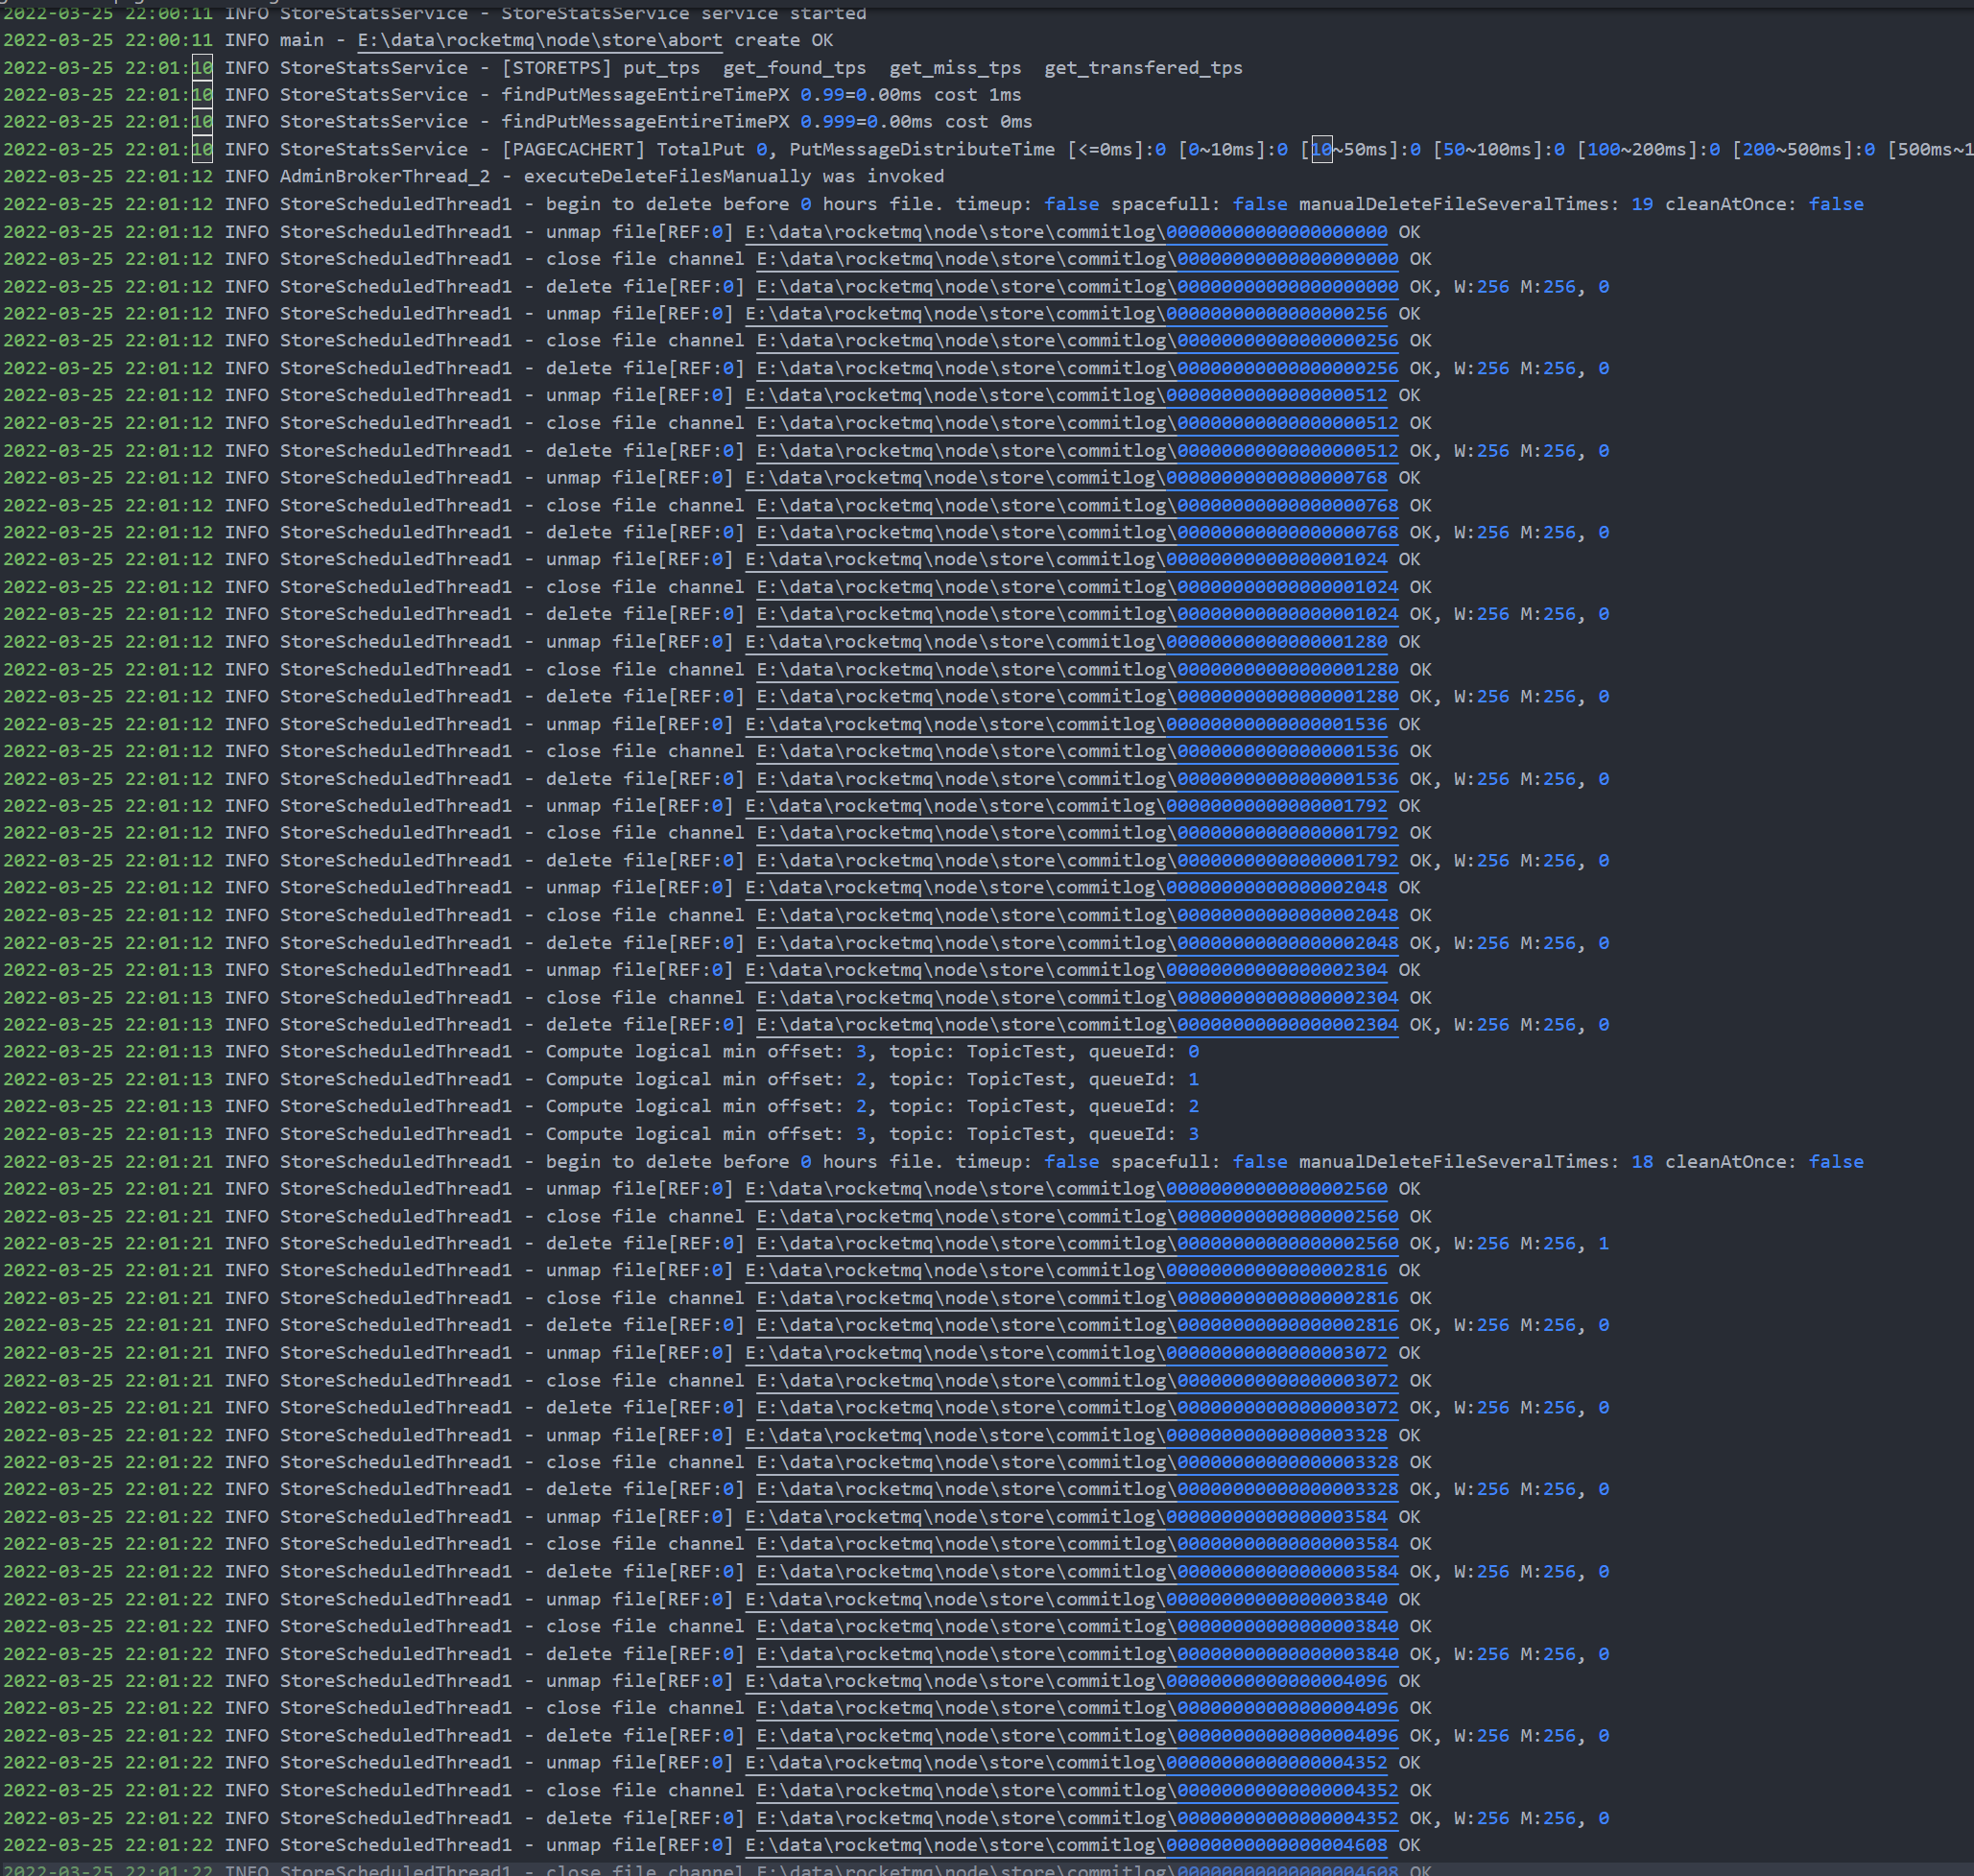This screenshot has height=1876, width=1974.
Task: Open commitlog 00000000000000001792 link in delete line
Action: (1287, 860)
